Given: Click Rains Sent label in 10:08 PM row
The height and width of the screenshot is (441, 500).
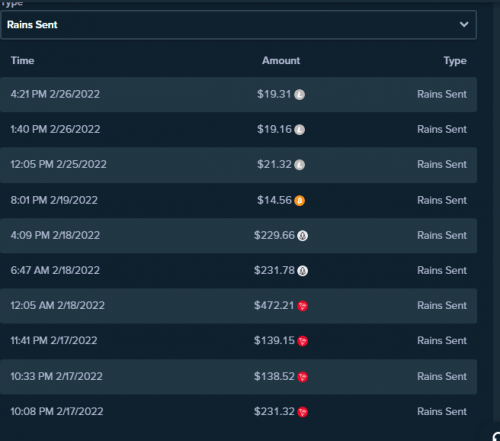Looking at the screenshot, I should tap(442, 412).
